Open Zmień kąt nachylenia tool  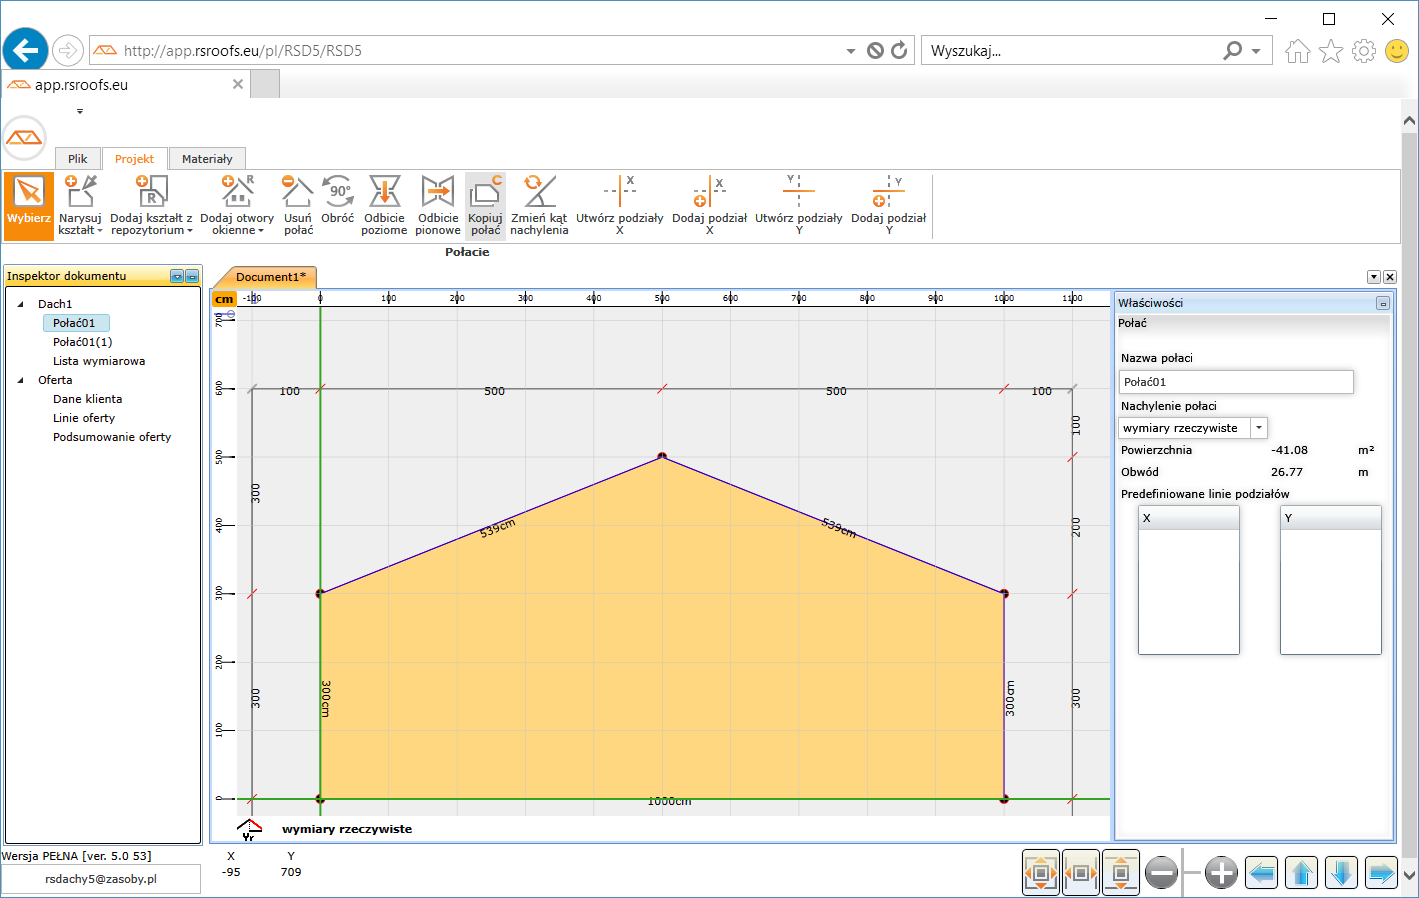pos(539,204)
